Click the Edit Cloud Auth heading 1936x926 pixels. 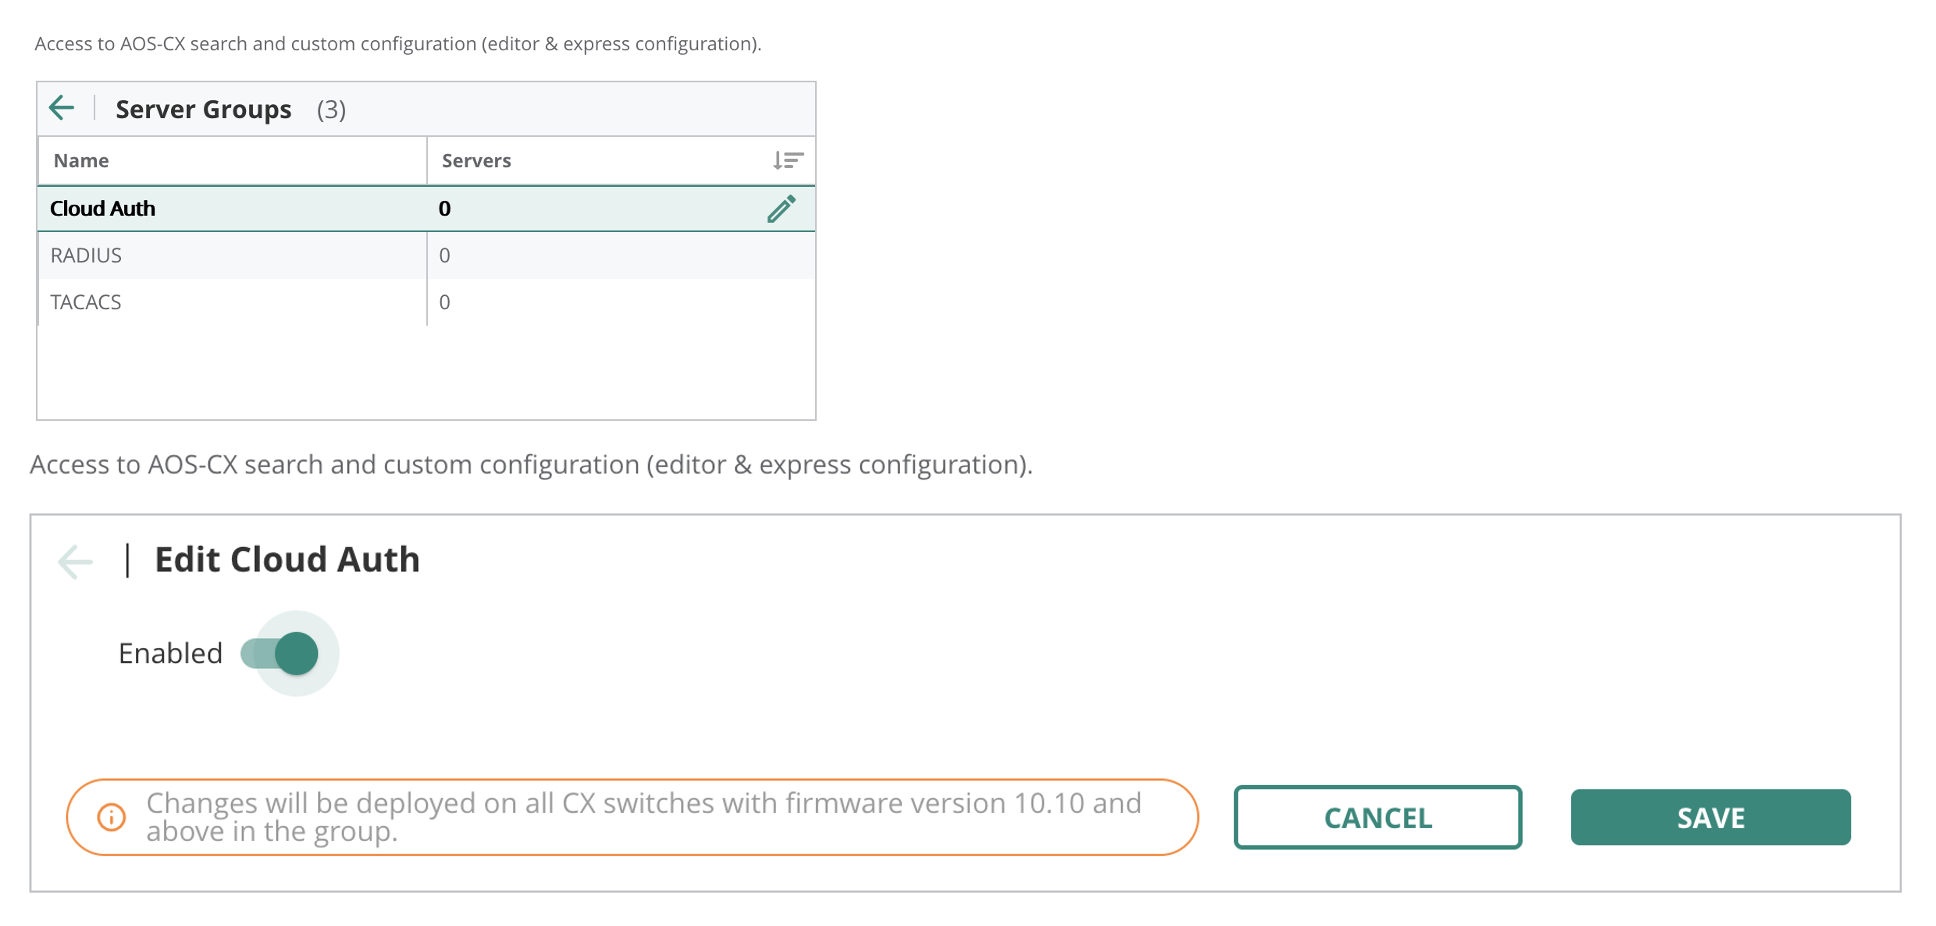(x=287, y=560)
